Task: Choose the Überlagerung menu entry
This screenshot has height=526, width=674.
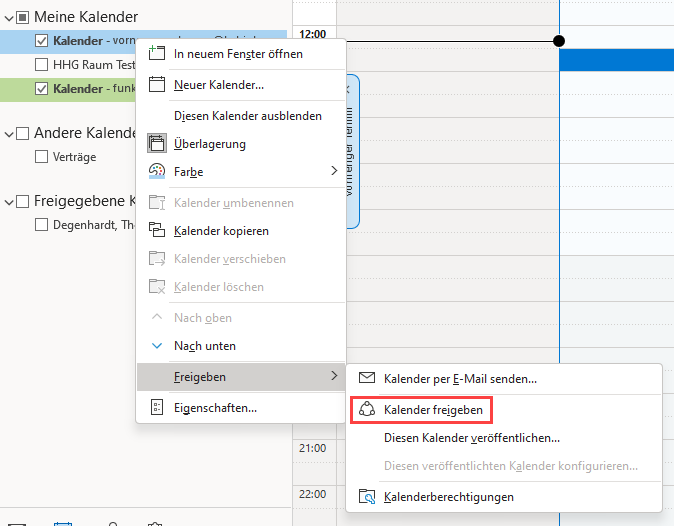Action: pyautogui.click(x=242, y=144)
